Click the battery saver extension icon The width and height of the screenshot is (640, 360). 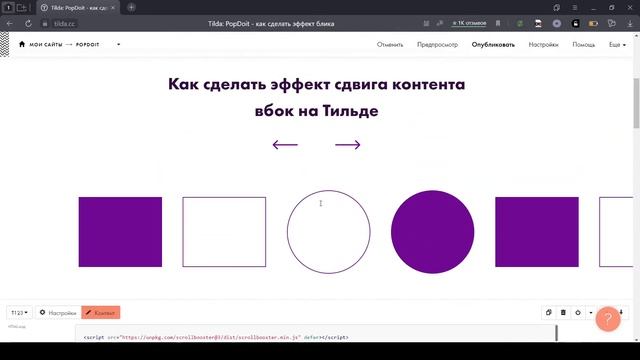pyautogui.click(x=593, y=24)
